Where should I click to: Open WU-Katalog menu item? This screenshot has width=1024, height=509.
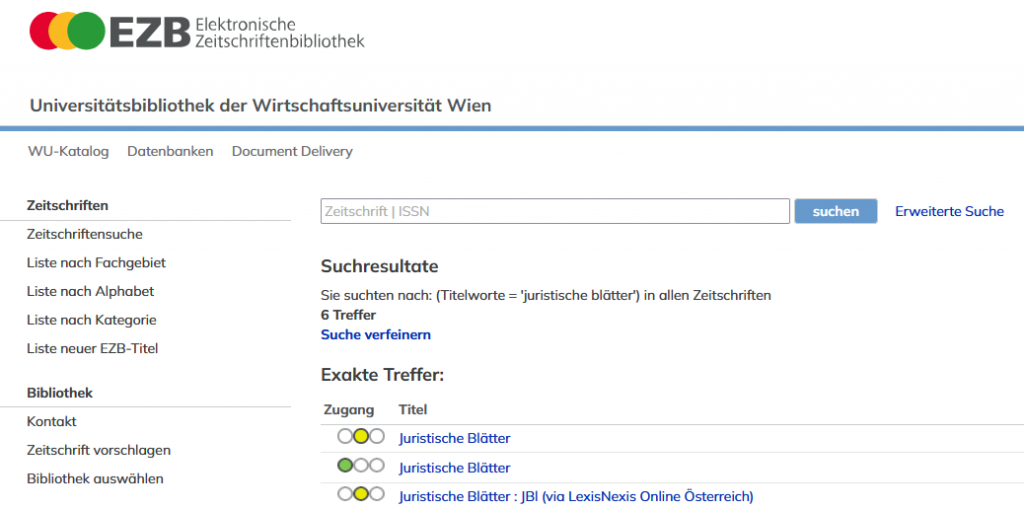pos(68,152)
